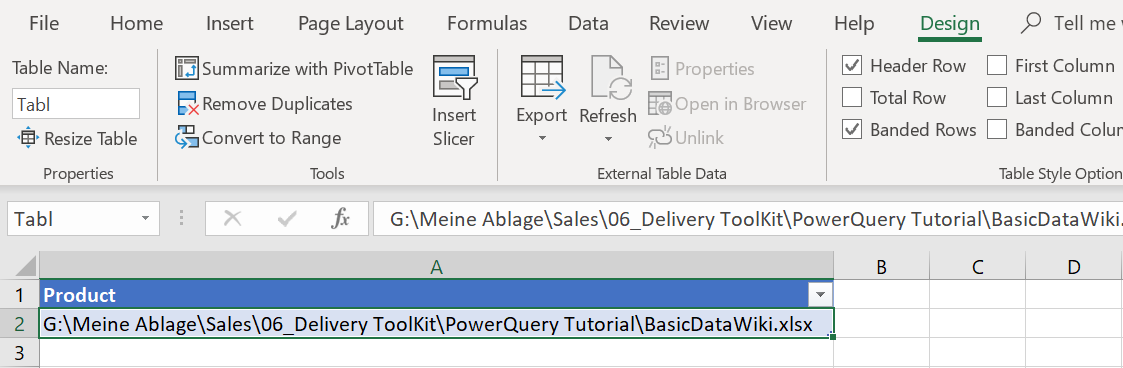Open the Product column filter dropdown
1123x368 pixels.
pyautogui.click(x=819, y=294)
